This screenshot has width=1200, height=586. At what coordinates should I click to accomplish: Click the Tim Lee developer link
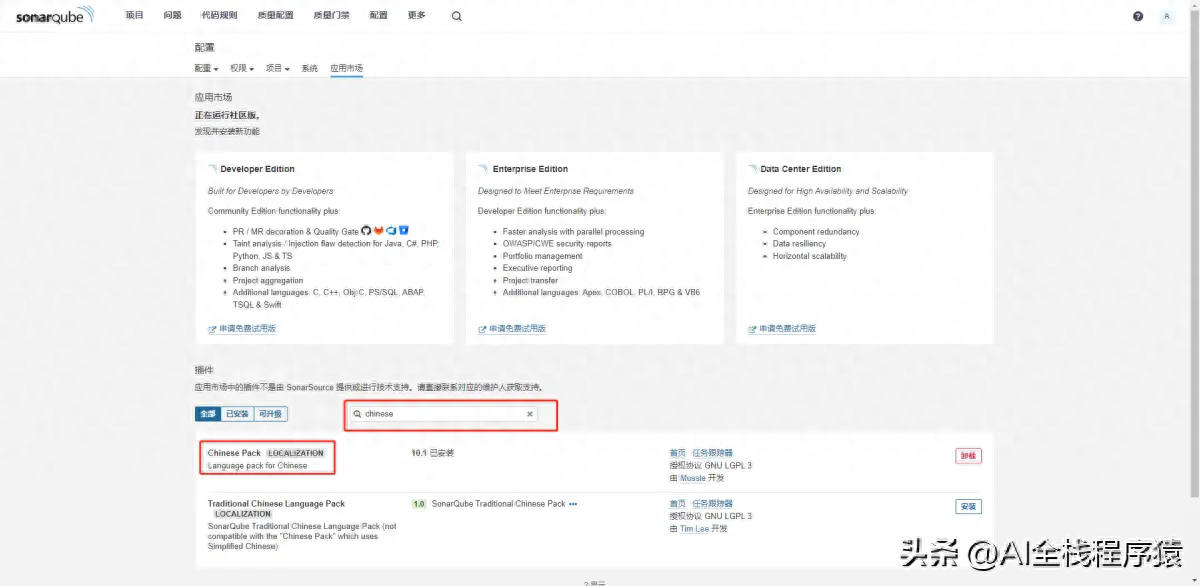point(694,529)
